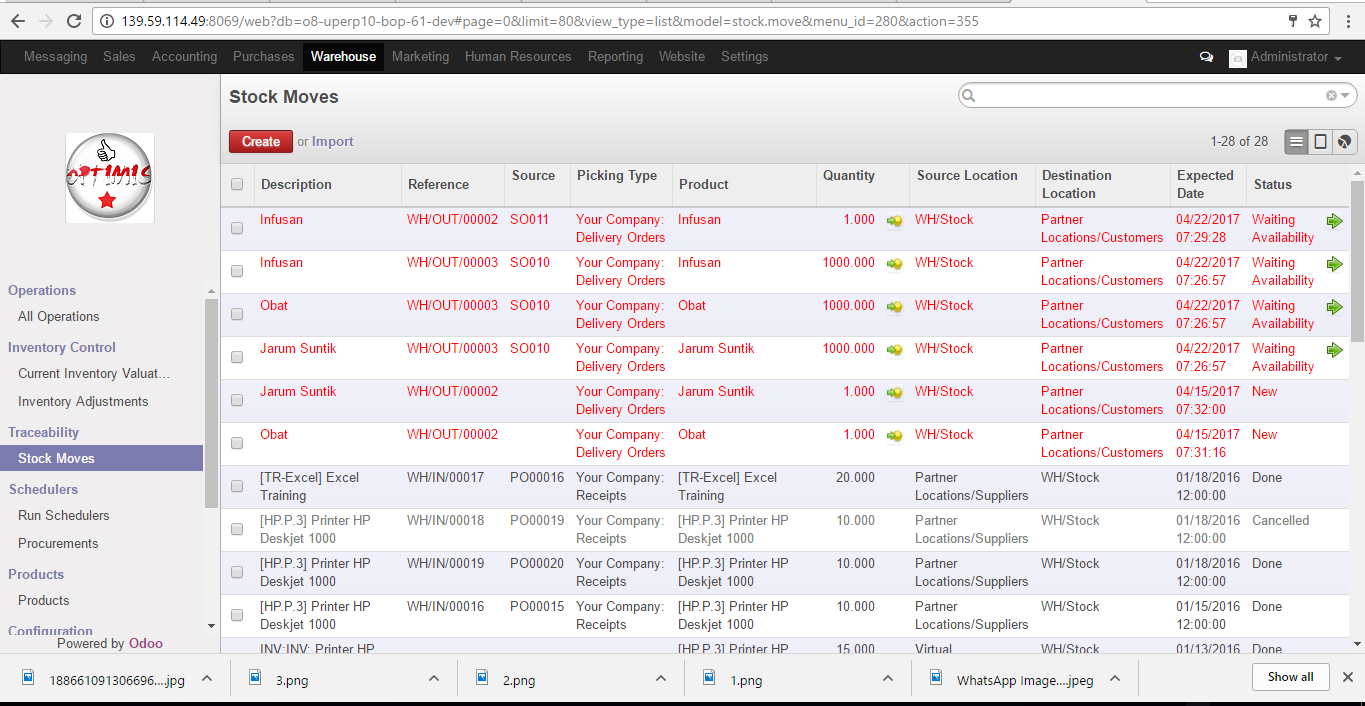
Task: Open the Settings menu
Action: 745,57
